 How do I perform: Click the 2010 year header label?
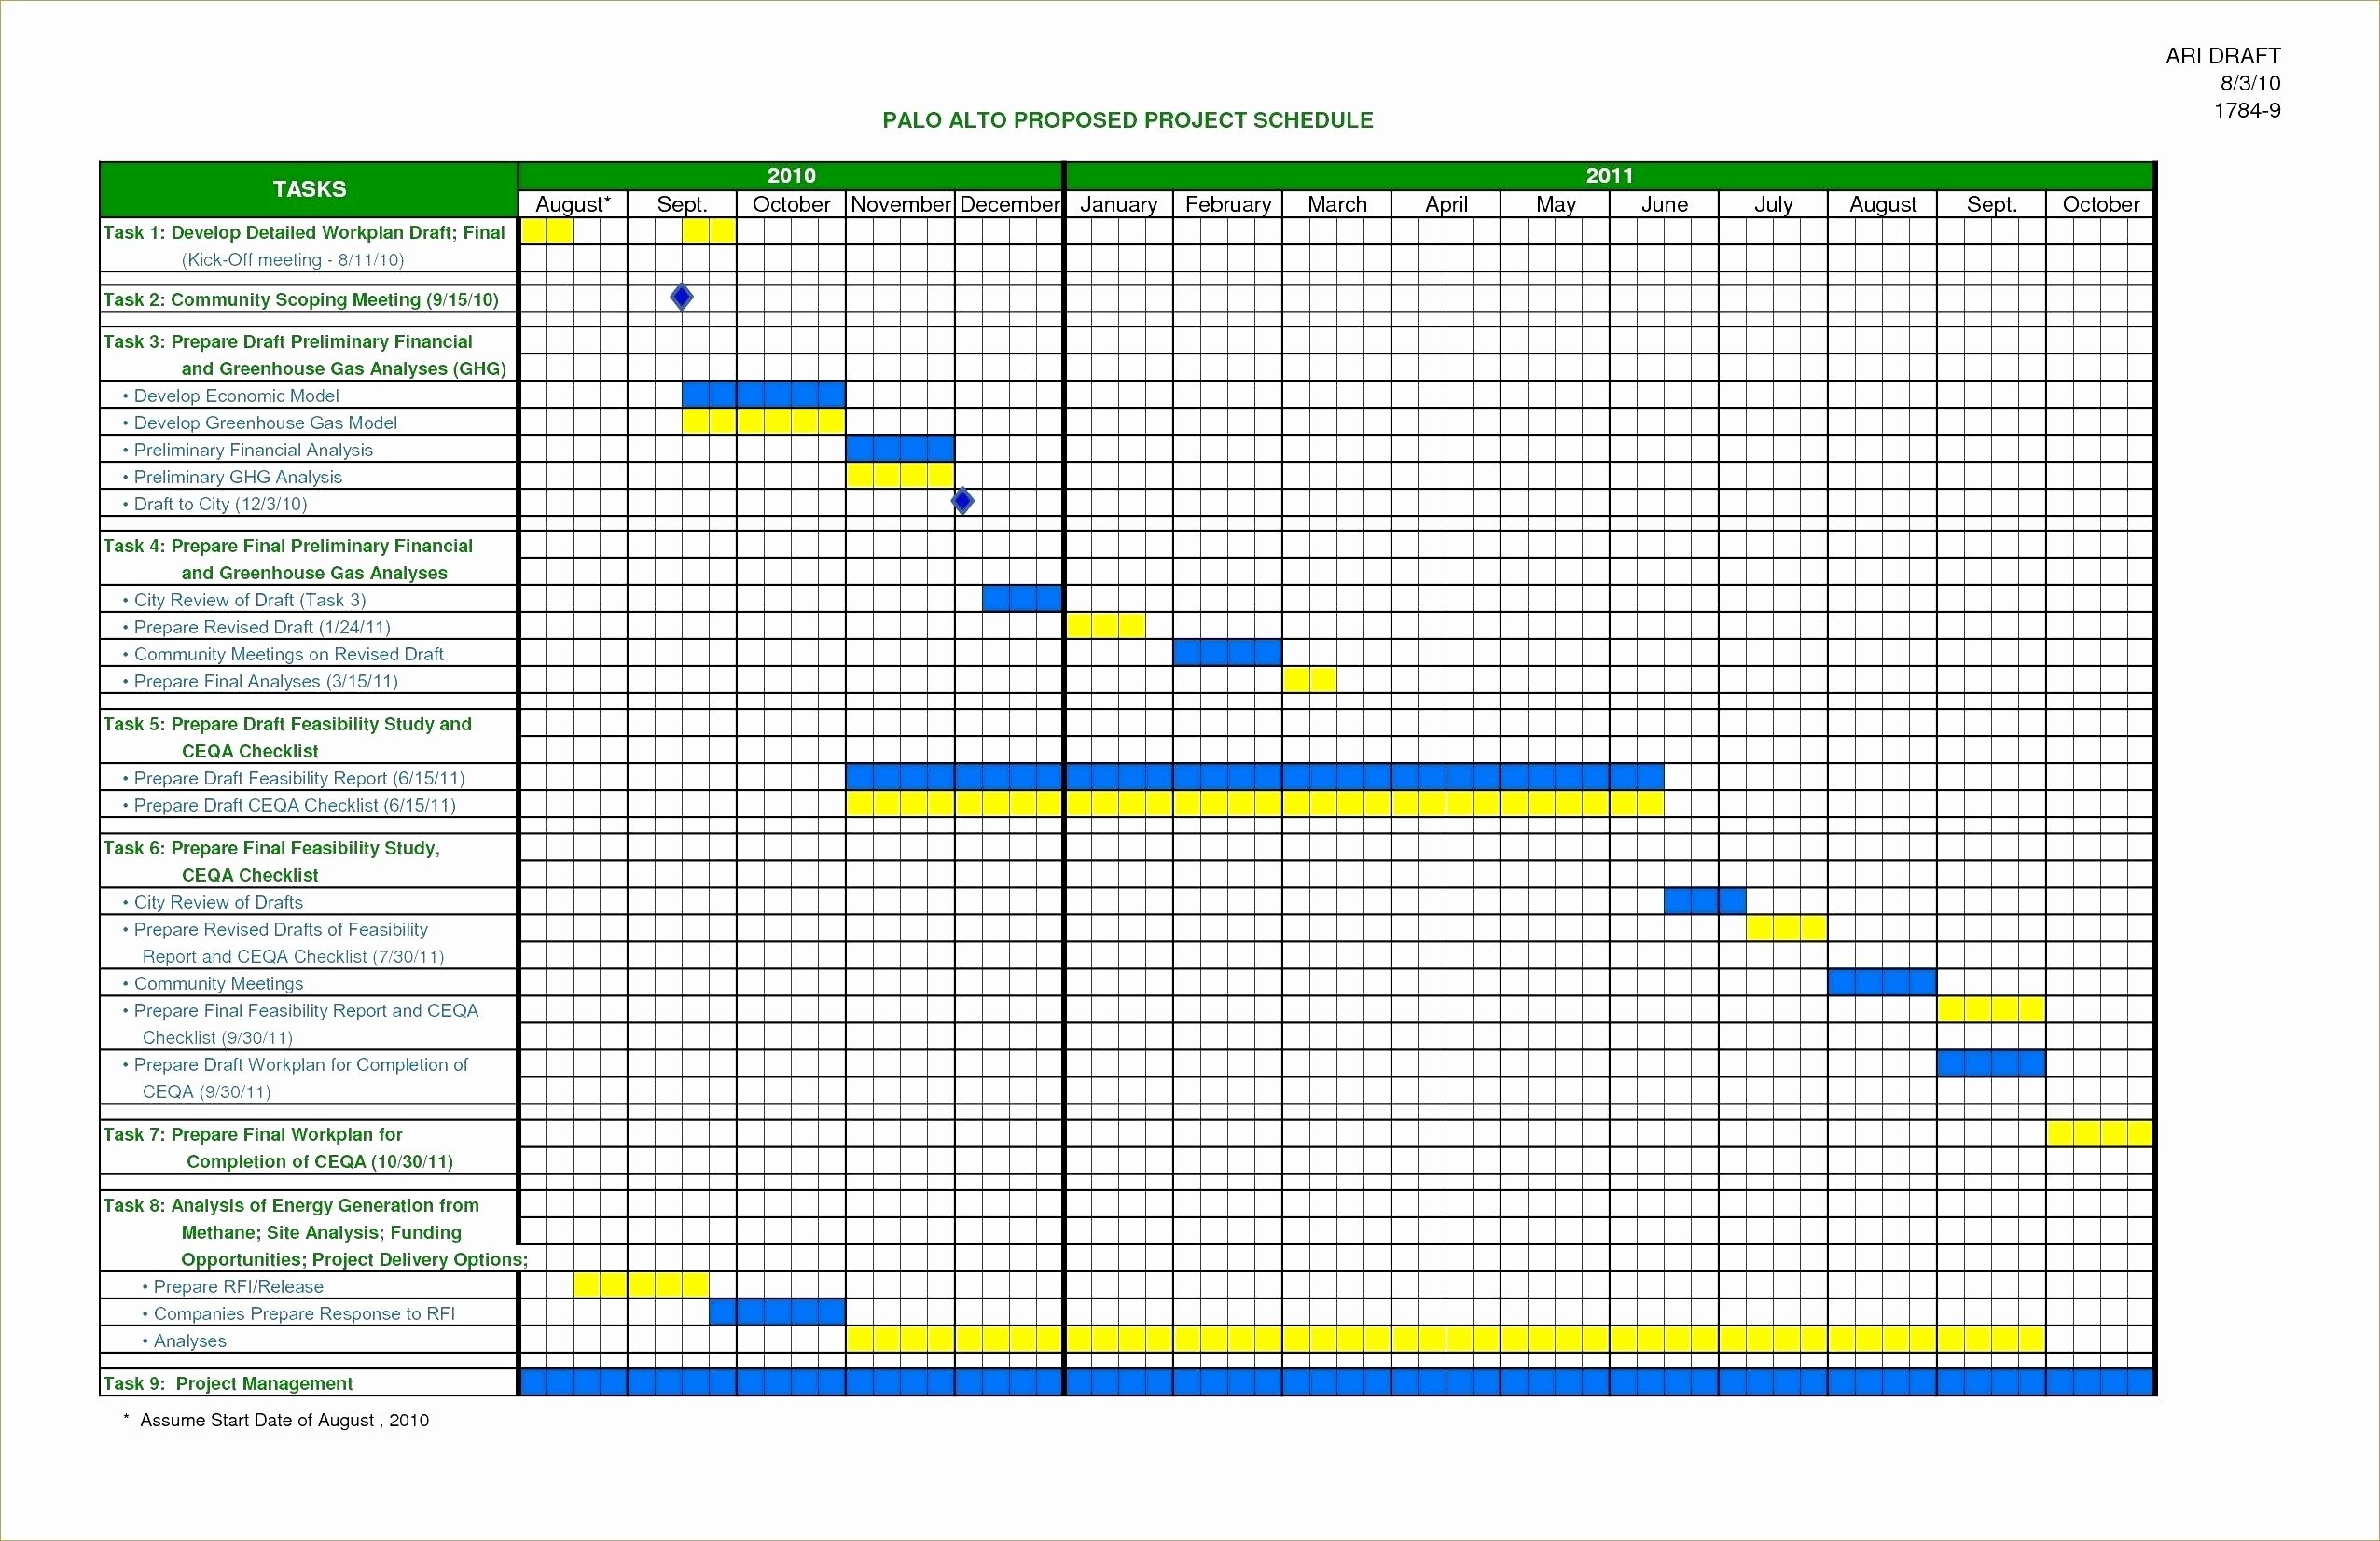coord(791,172)
